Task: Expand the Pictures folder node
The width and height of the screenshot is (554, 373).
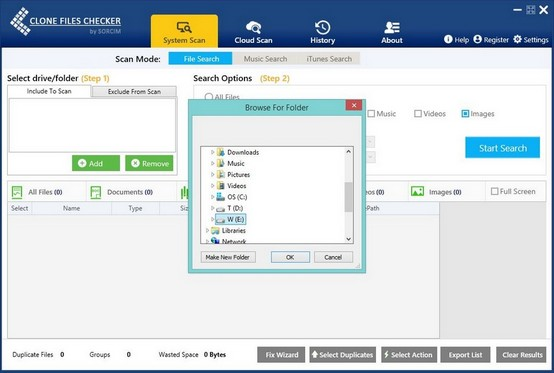Action: click(212, 174)
